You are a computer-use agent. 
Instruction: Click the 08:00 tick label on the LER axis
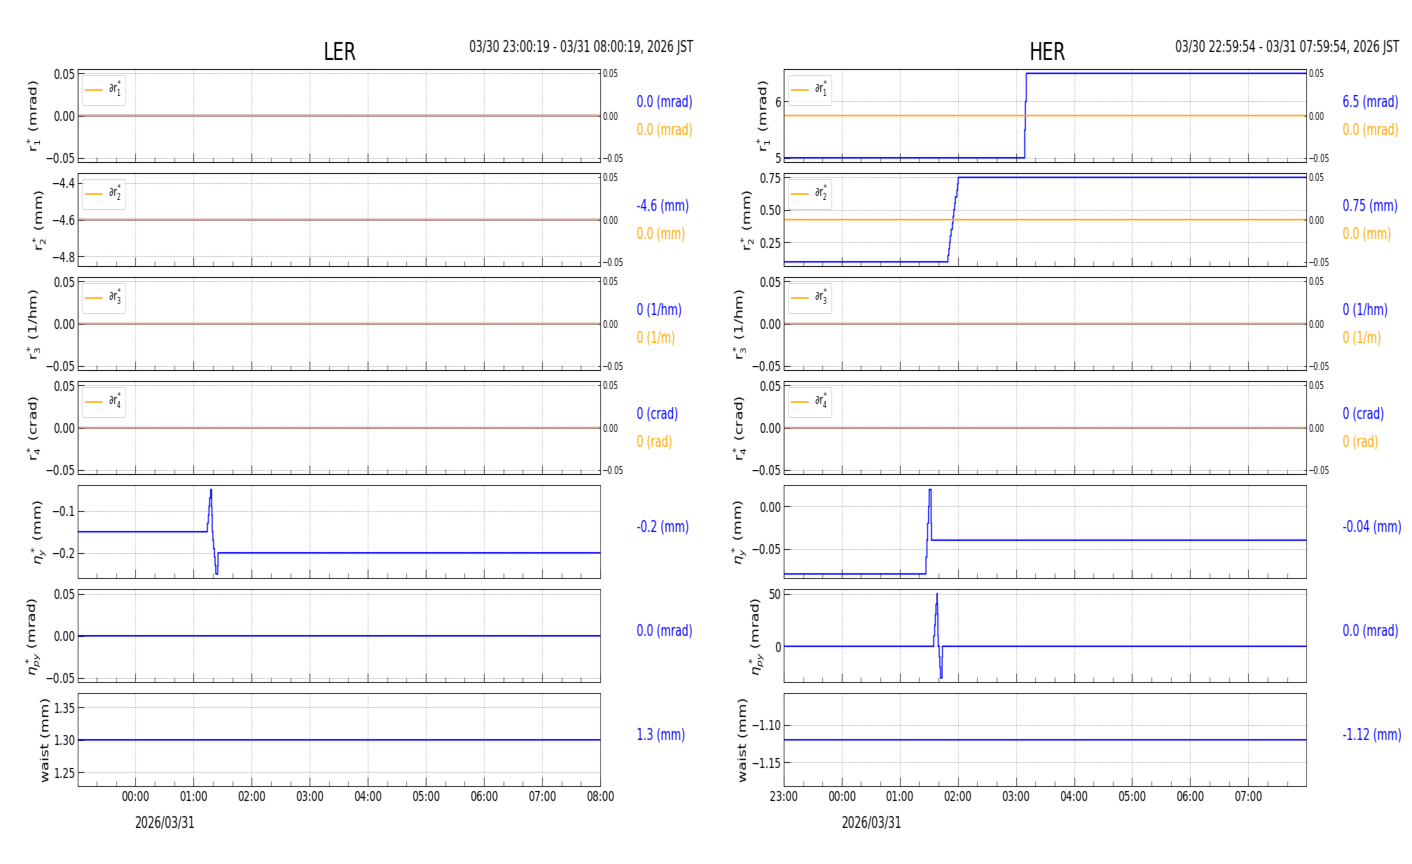coord(600,797)
